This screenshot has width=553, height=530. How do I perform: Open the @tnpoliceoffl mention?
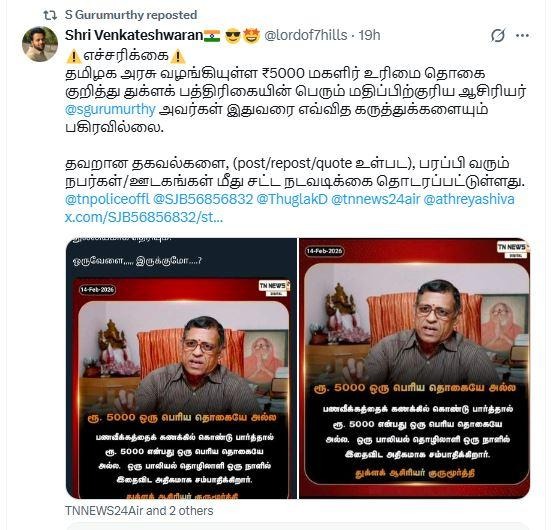click(107, 199)
